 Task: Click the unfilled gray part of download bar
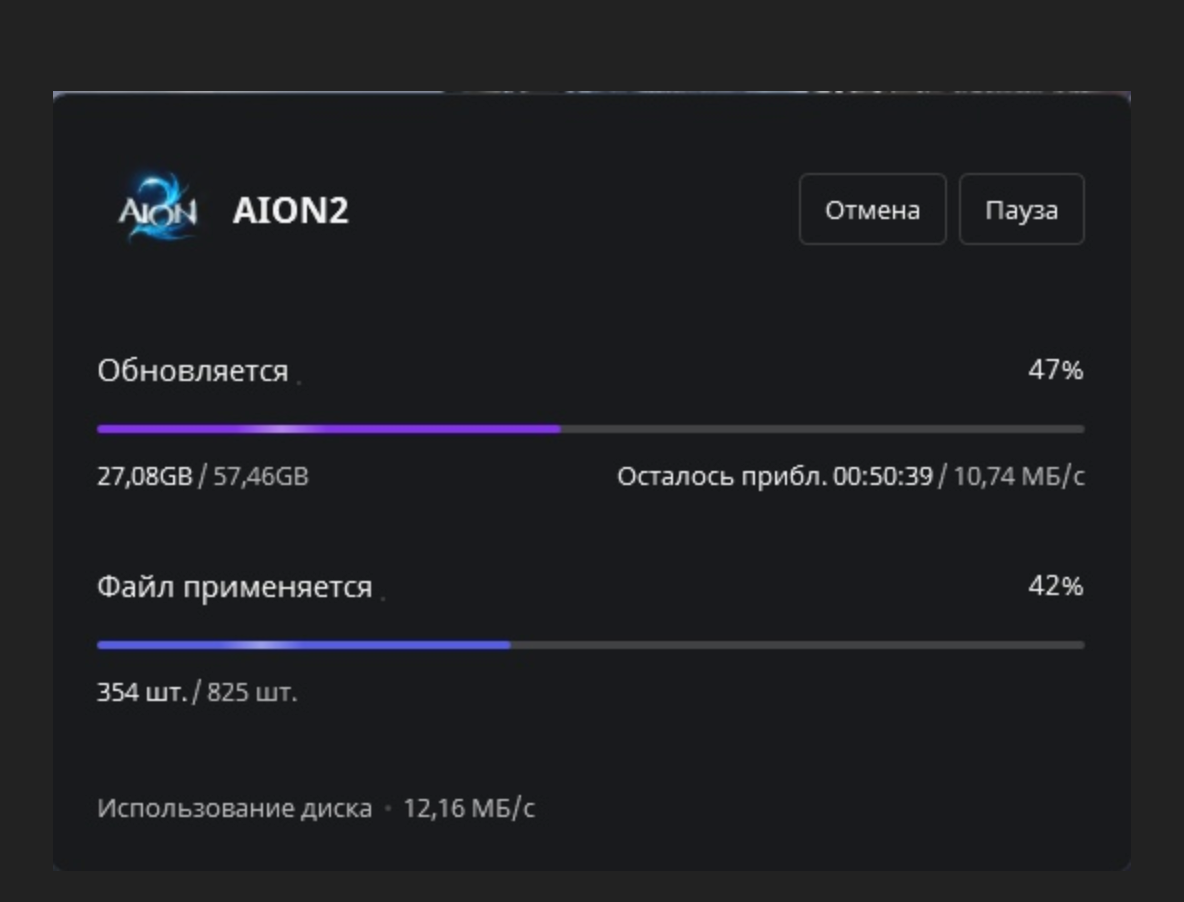tap(820, 429)
